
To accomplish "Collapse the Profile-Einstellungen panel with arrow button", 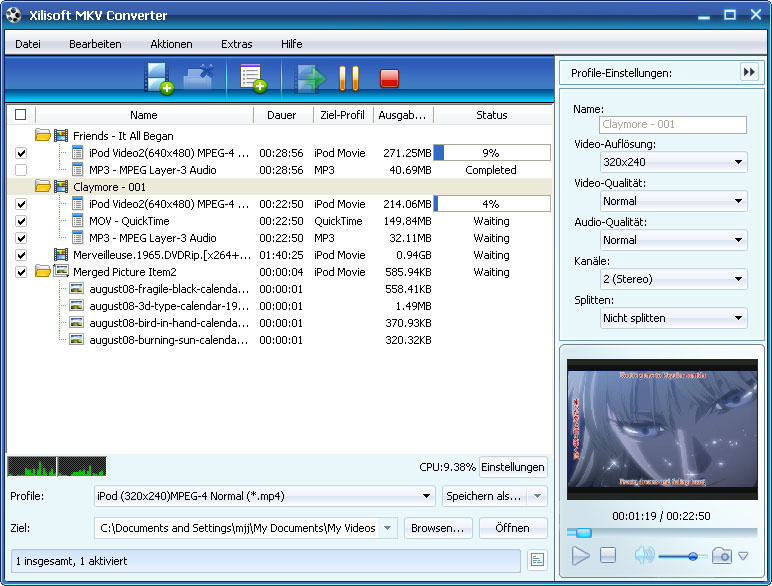I will (x=749, y=72).
